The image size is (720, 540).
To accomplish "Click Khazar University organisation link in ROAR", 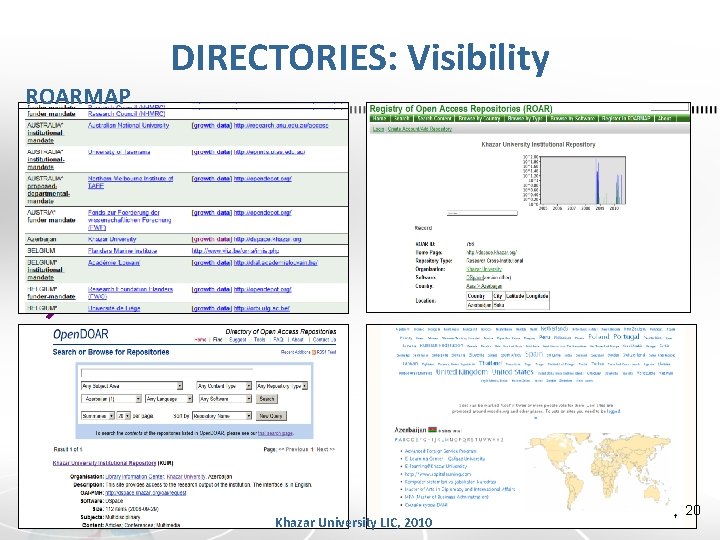I will pyautogui.click(x=484, y=269).
